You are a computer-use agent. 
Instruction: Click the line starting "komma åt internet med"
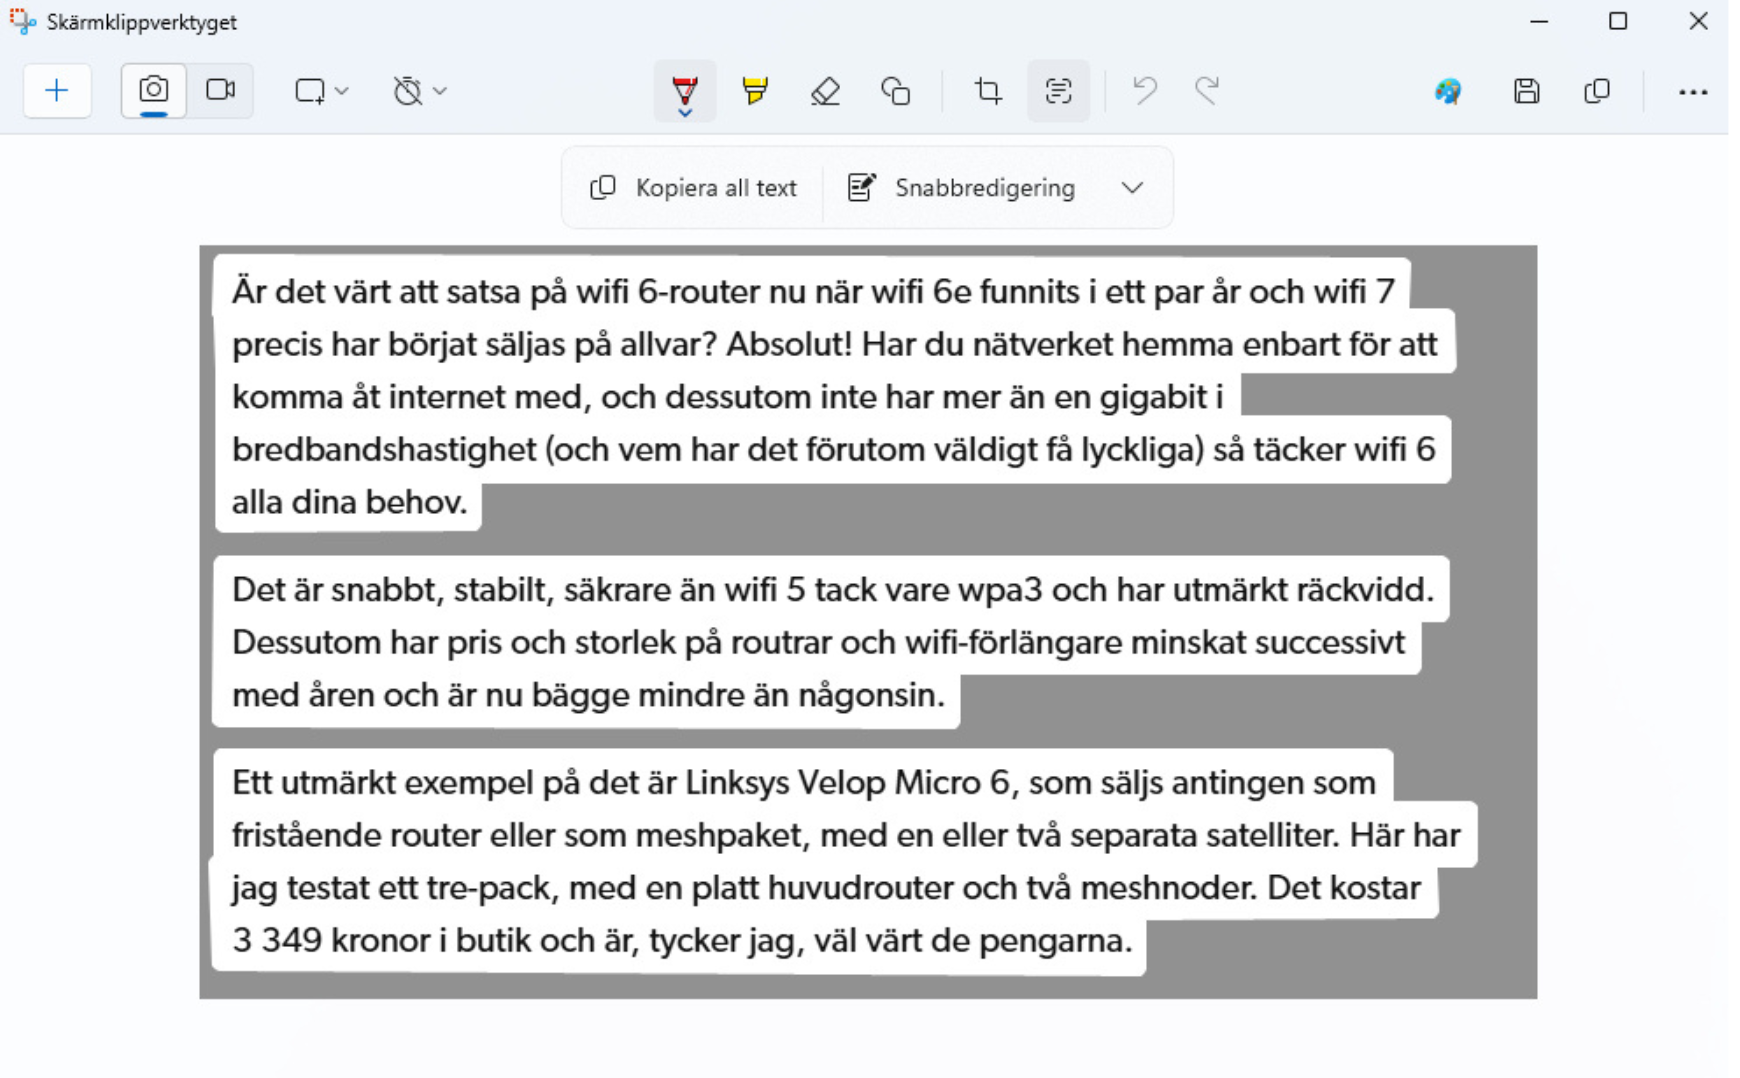[728, 398]
